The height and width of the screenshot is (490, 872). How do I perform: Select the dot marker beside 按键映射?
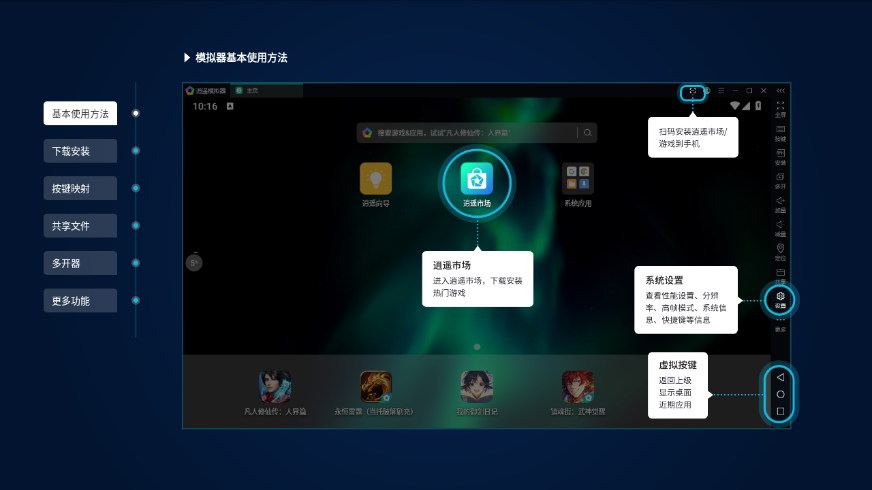136,188
